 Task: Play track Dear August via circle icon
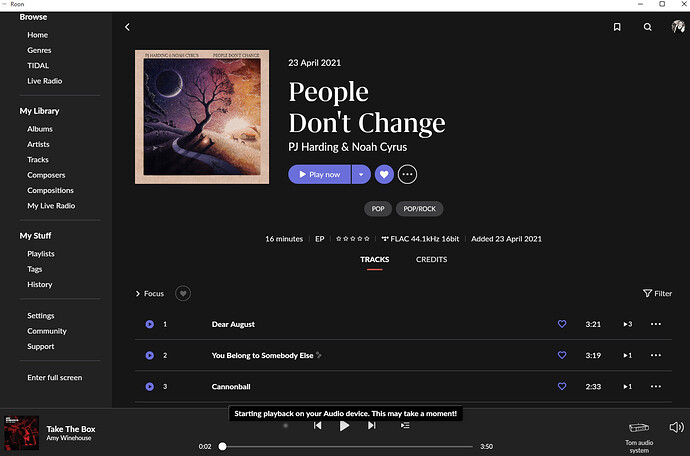[150, 324]
